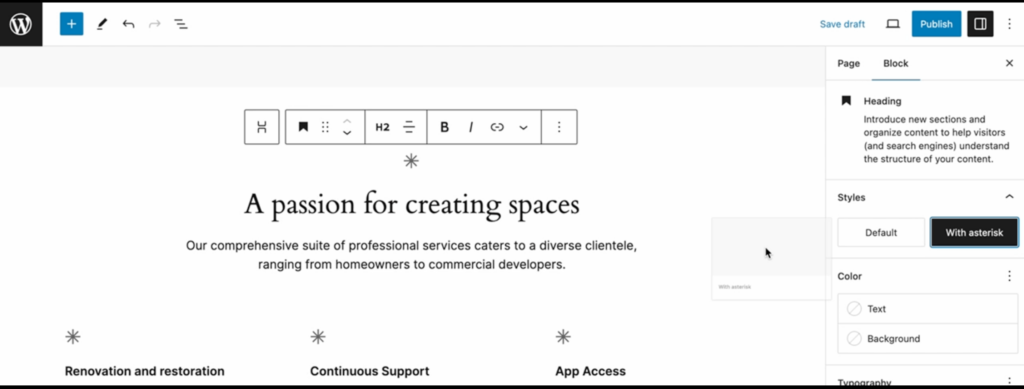Switch to the Page tab
The width and height of the screenshot is (1024, 389).
coord(848,63)
